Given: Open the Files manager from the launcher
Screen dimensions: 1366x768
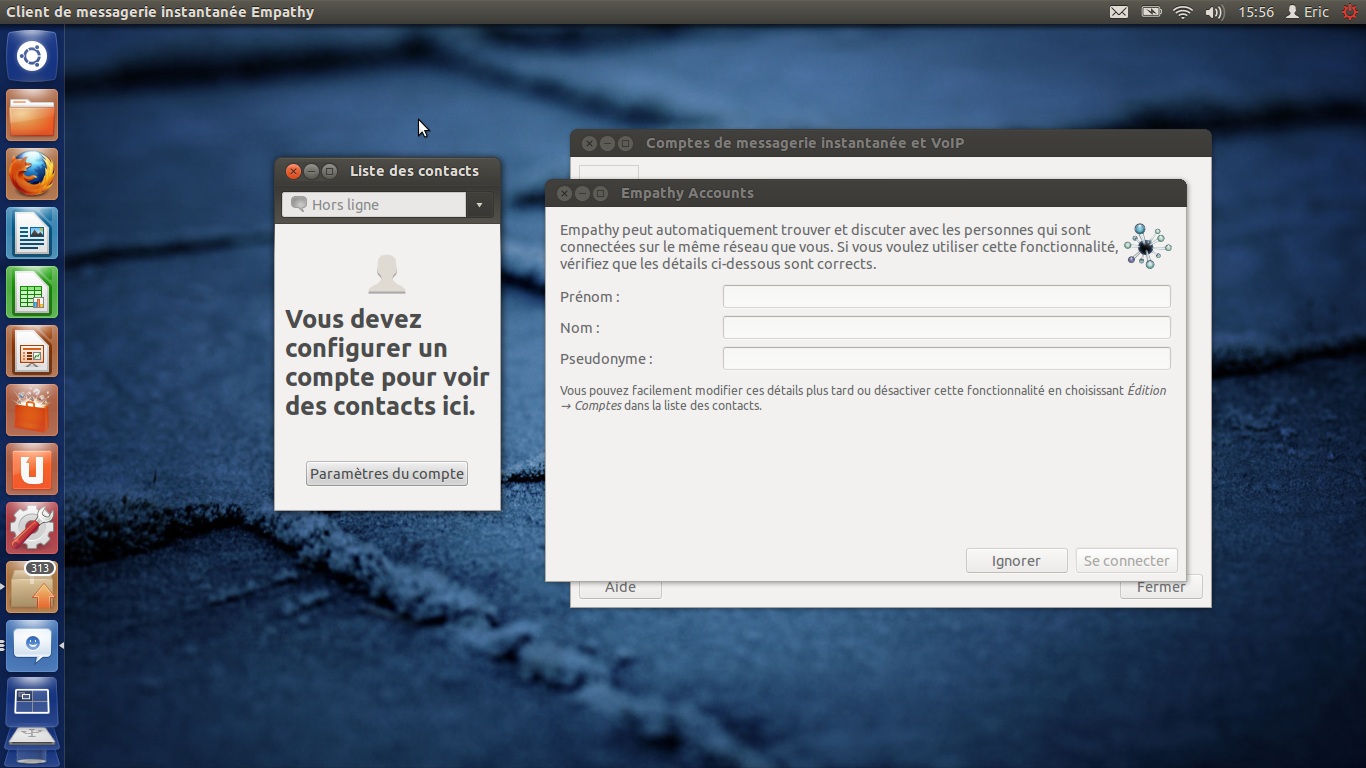Looking at the screenshot, I should coord(32,115).
